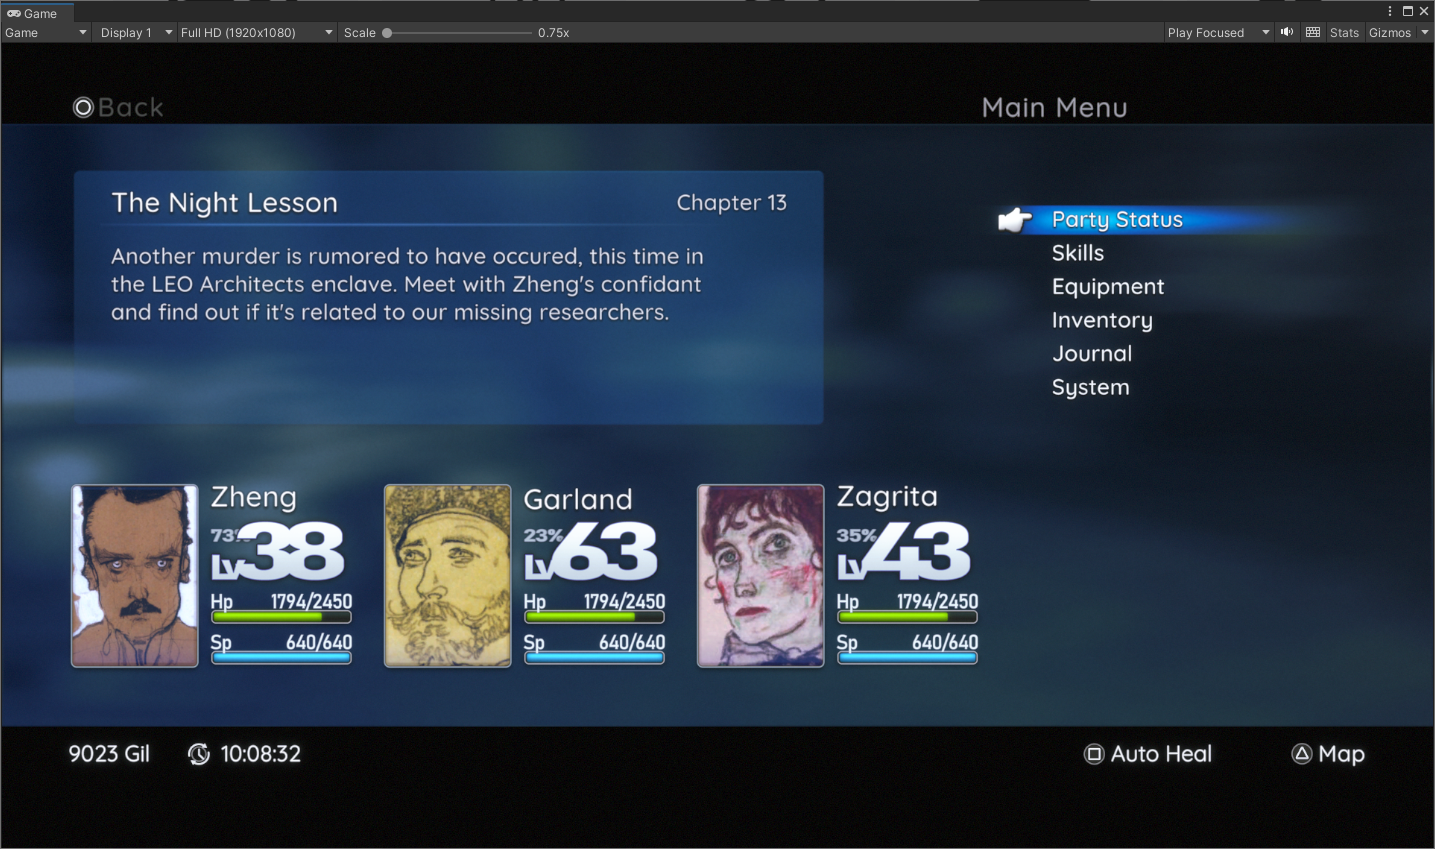
Task: Expand the Gizmos dropdown arrow
Action: 1425,32
